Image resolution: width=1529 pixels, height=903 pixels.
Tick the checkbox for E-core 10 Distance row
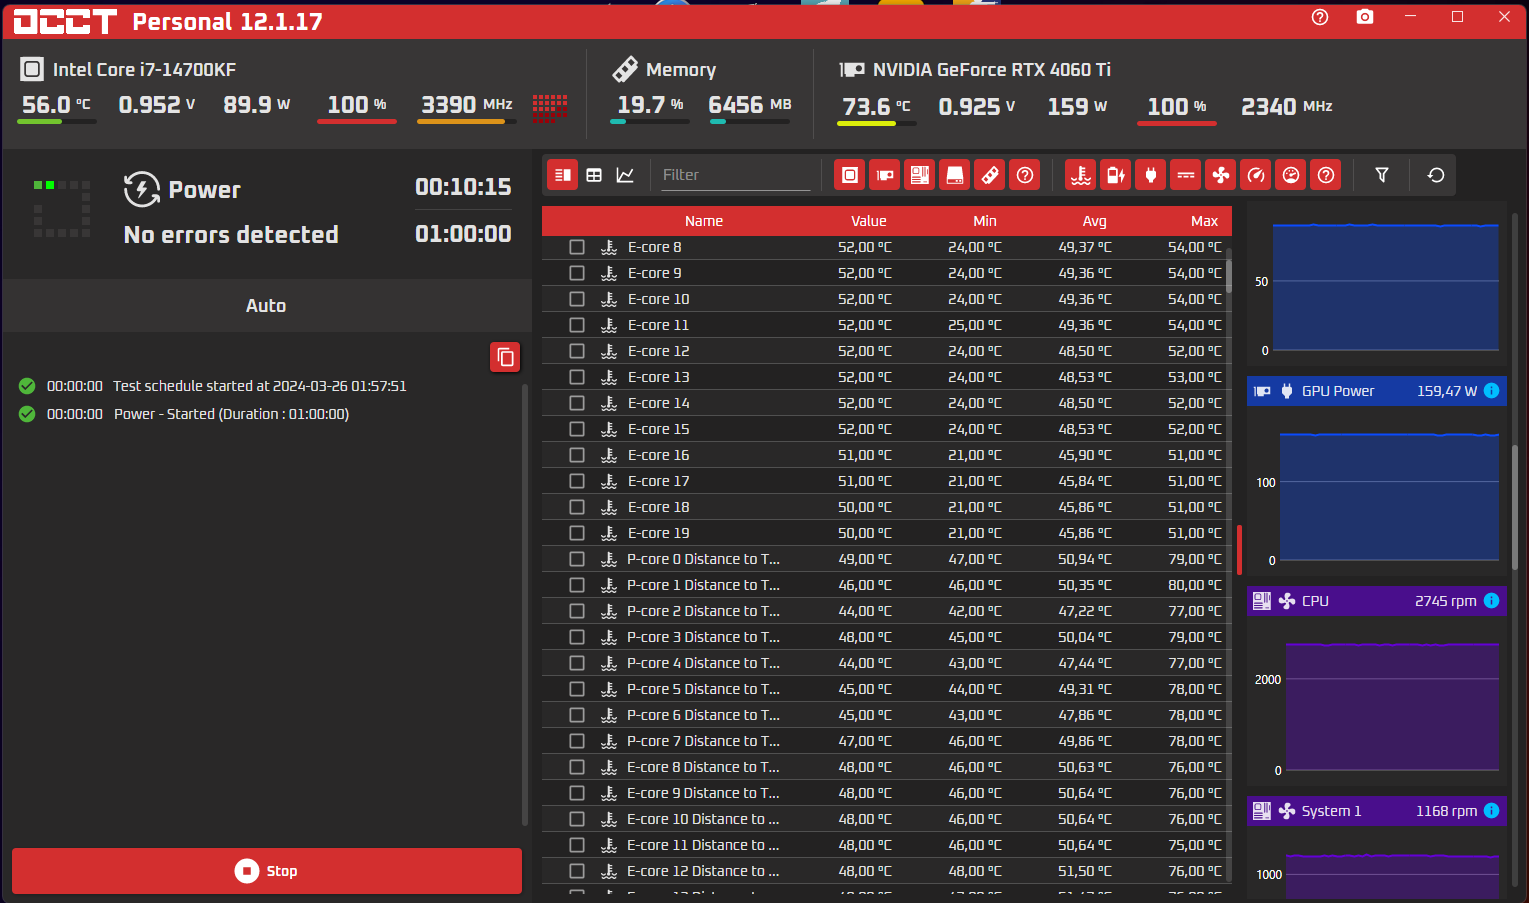click(x=577, y=819)
